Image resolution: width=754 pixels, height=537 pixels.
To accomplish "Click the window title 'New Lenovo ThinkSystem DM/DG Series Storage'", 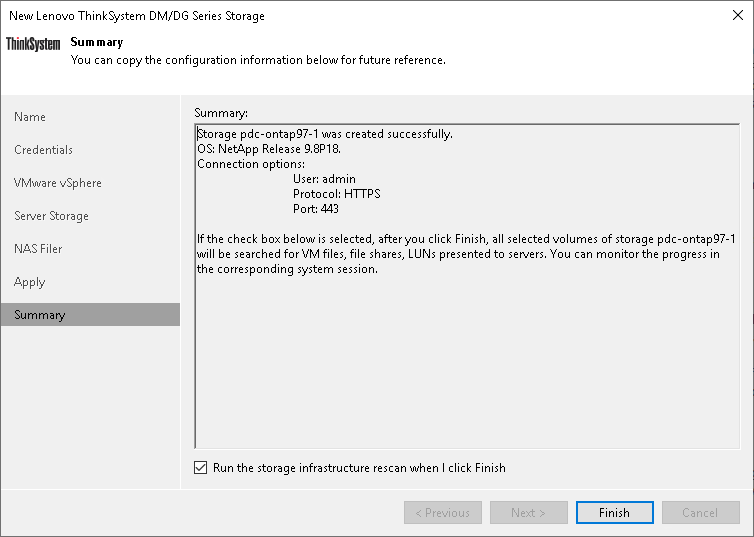I will click(137, 16).
